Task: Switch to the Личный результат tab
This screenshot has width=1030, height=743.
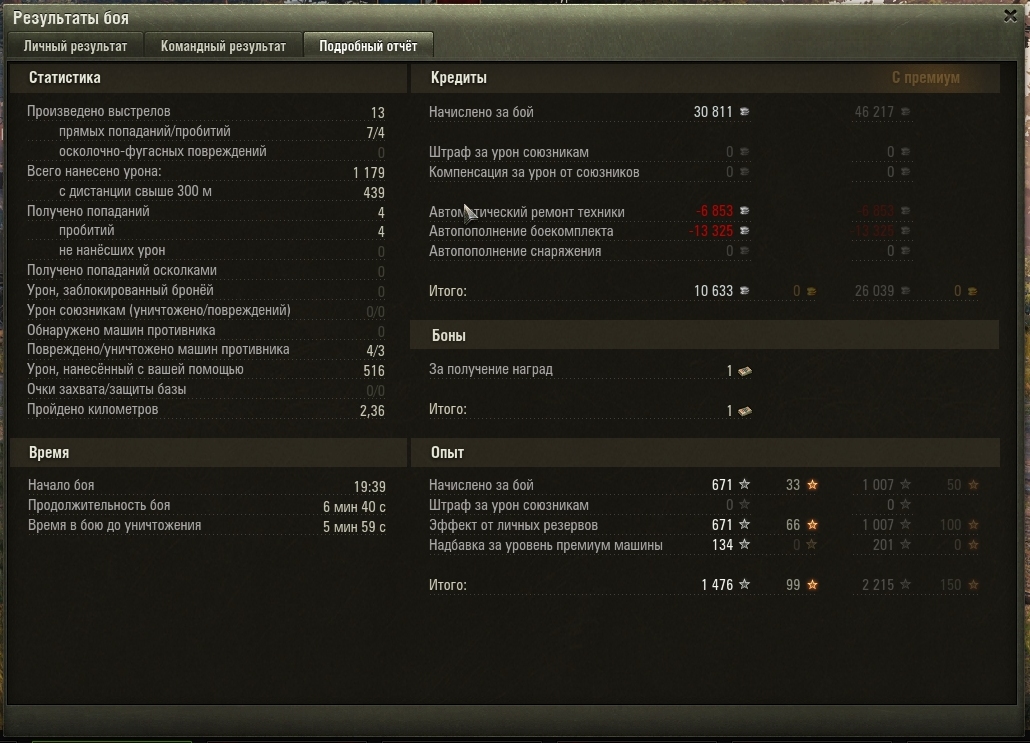Action: pyautogui.click(x=76, y=46)
